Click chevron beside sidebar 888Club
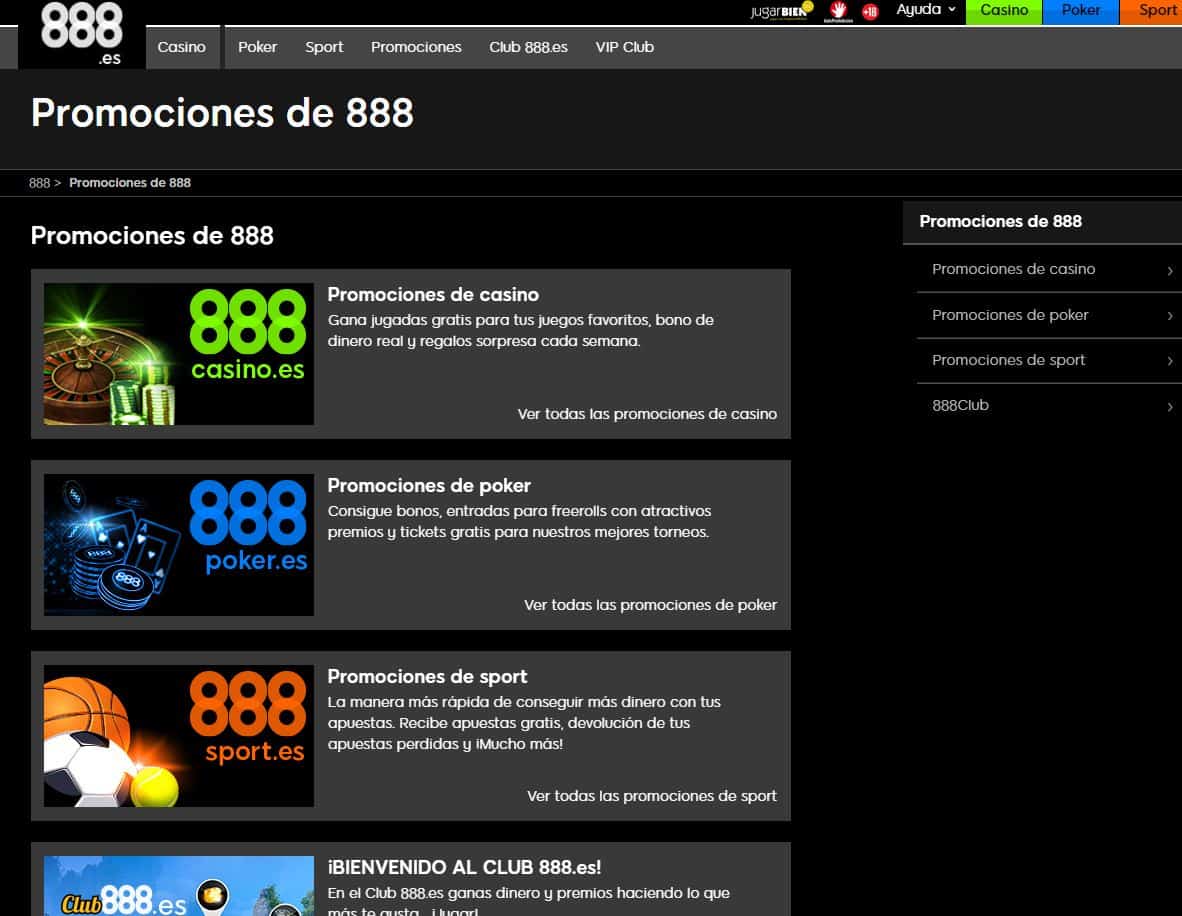This screenshot has height=916, width=1182. point(1170,407)
